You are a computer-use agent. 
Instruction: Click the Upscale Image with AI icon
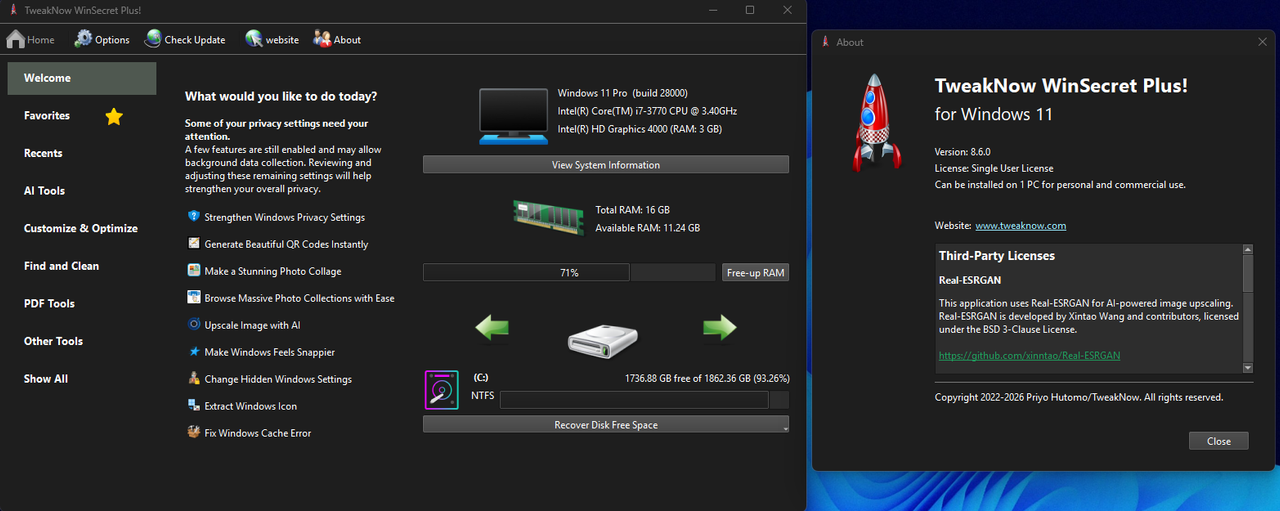pyautogui.click(x=194, y=325)
